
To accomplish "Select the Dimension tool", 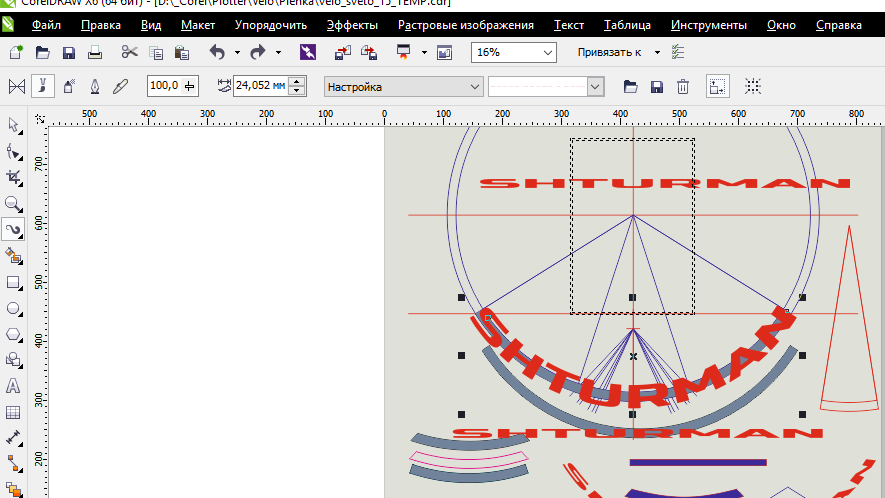I will 13,438.
